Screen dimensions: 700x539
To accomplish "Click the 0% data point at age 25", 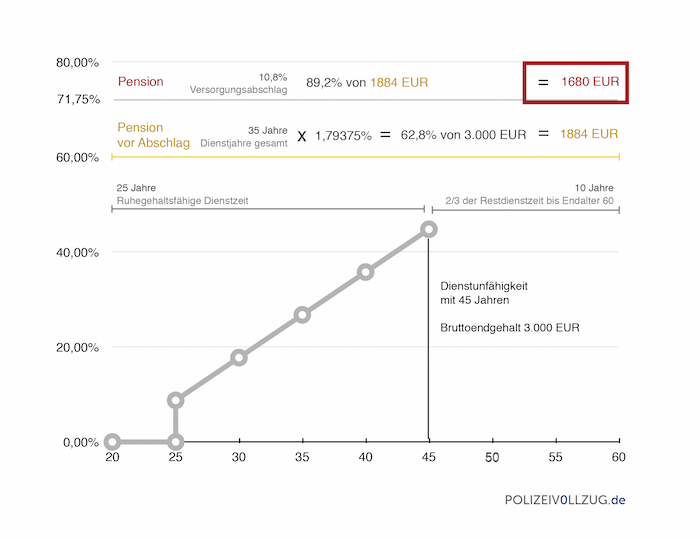I will 176,442.
